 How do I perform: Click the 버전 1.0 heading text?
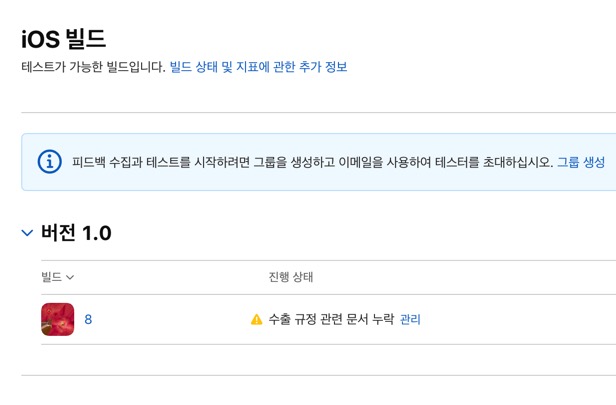[x=76, y=233]
